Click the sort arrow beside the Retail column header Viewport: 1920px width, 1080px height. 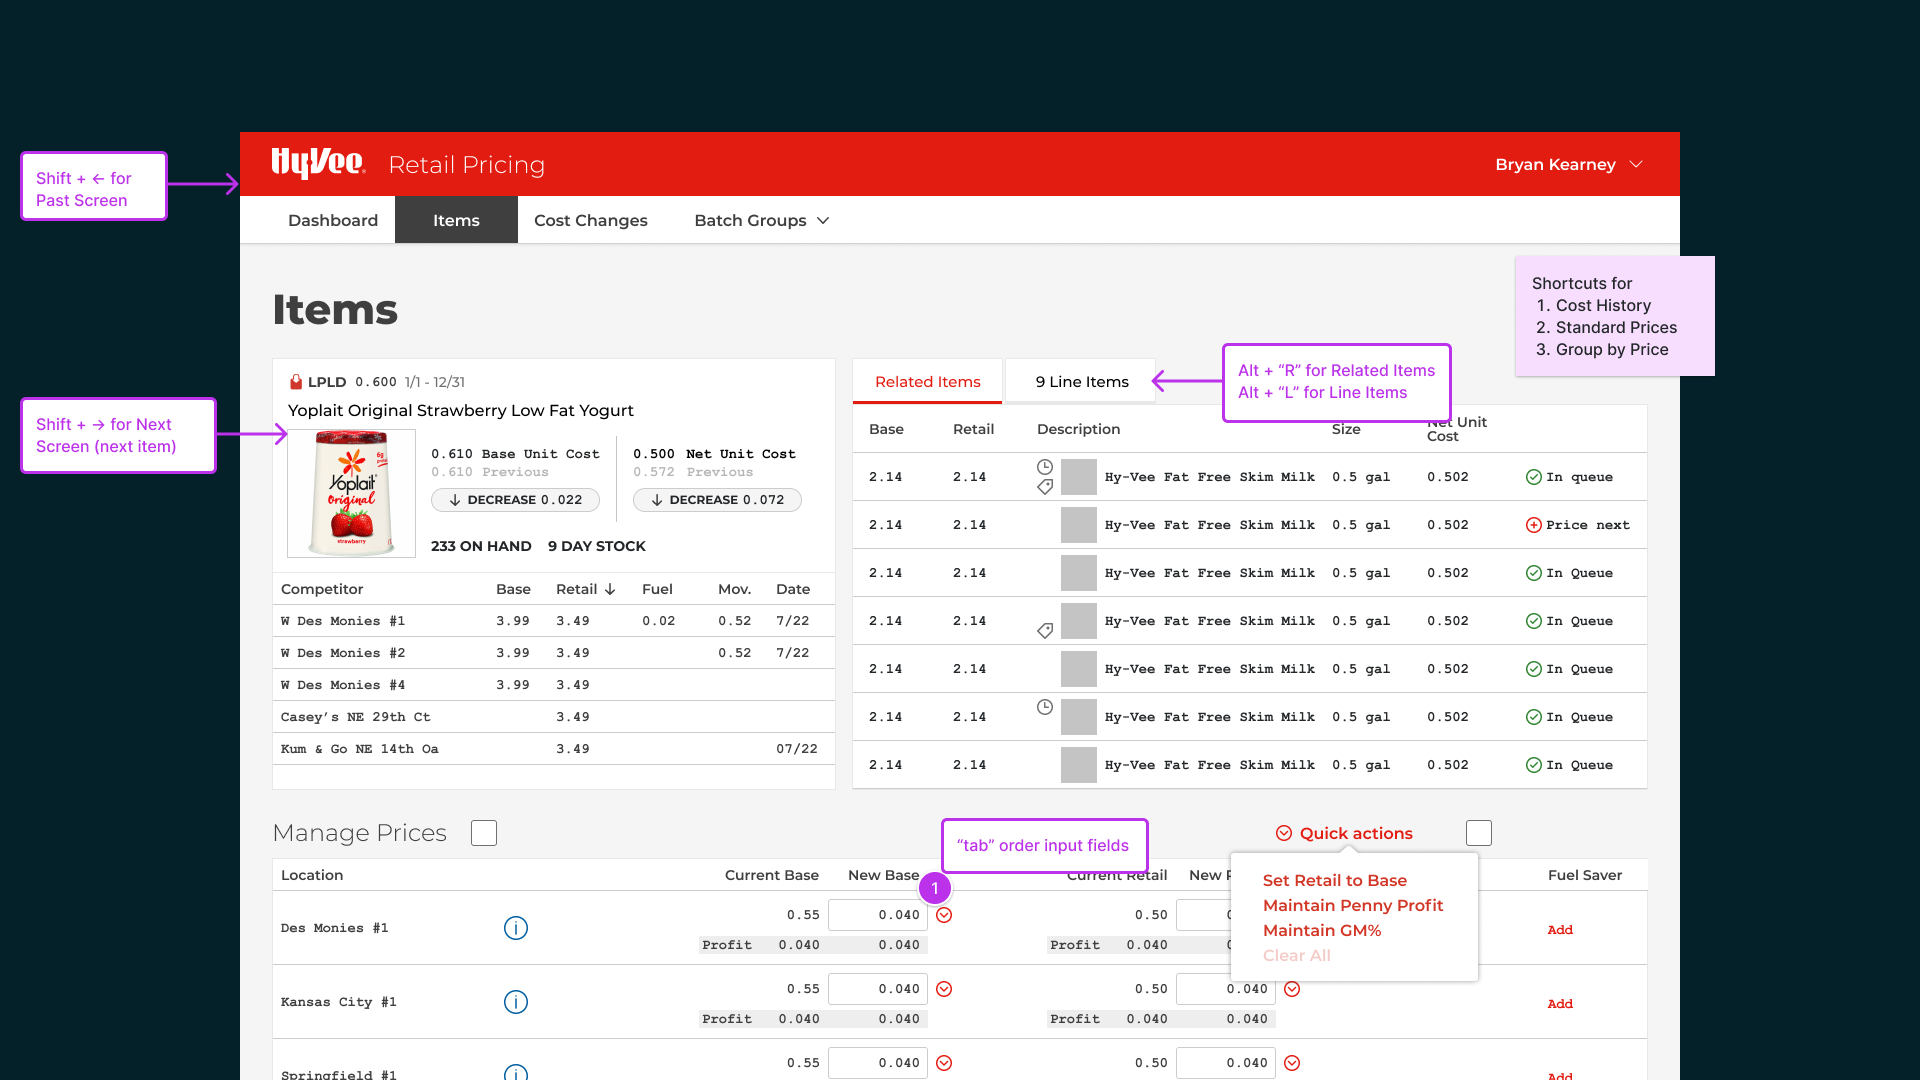610,589
